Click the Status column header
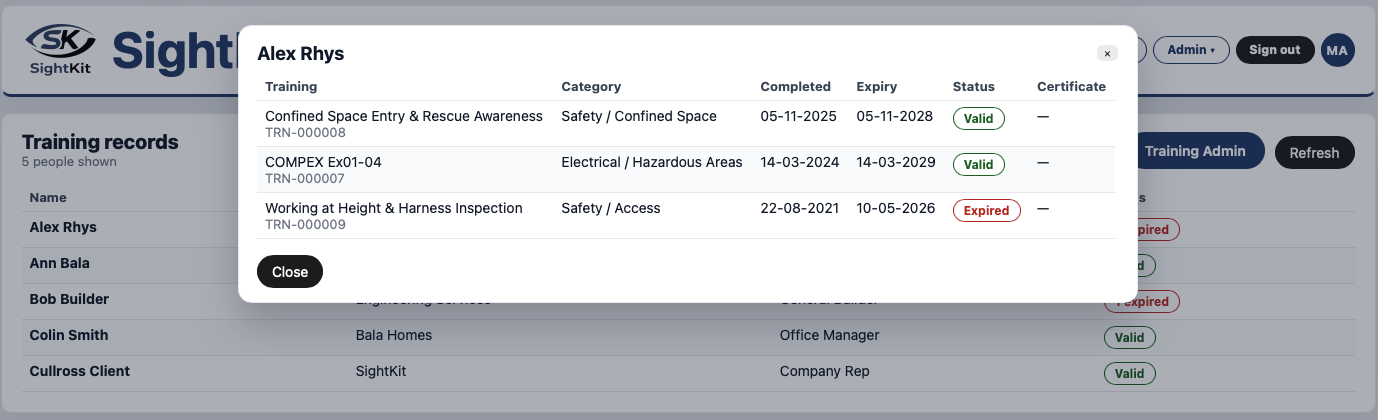This screenshot has width=1378, height=420. pos(974,87)
